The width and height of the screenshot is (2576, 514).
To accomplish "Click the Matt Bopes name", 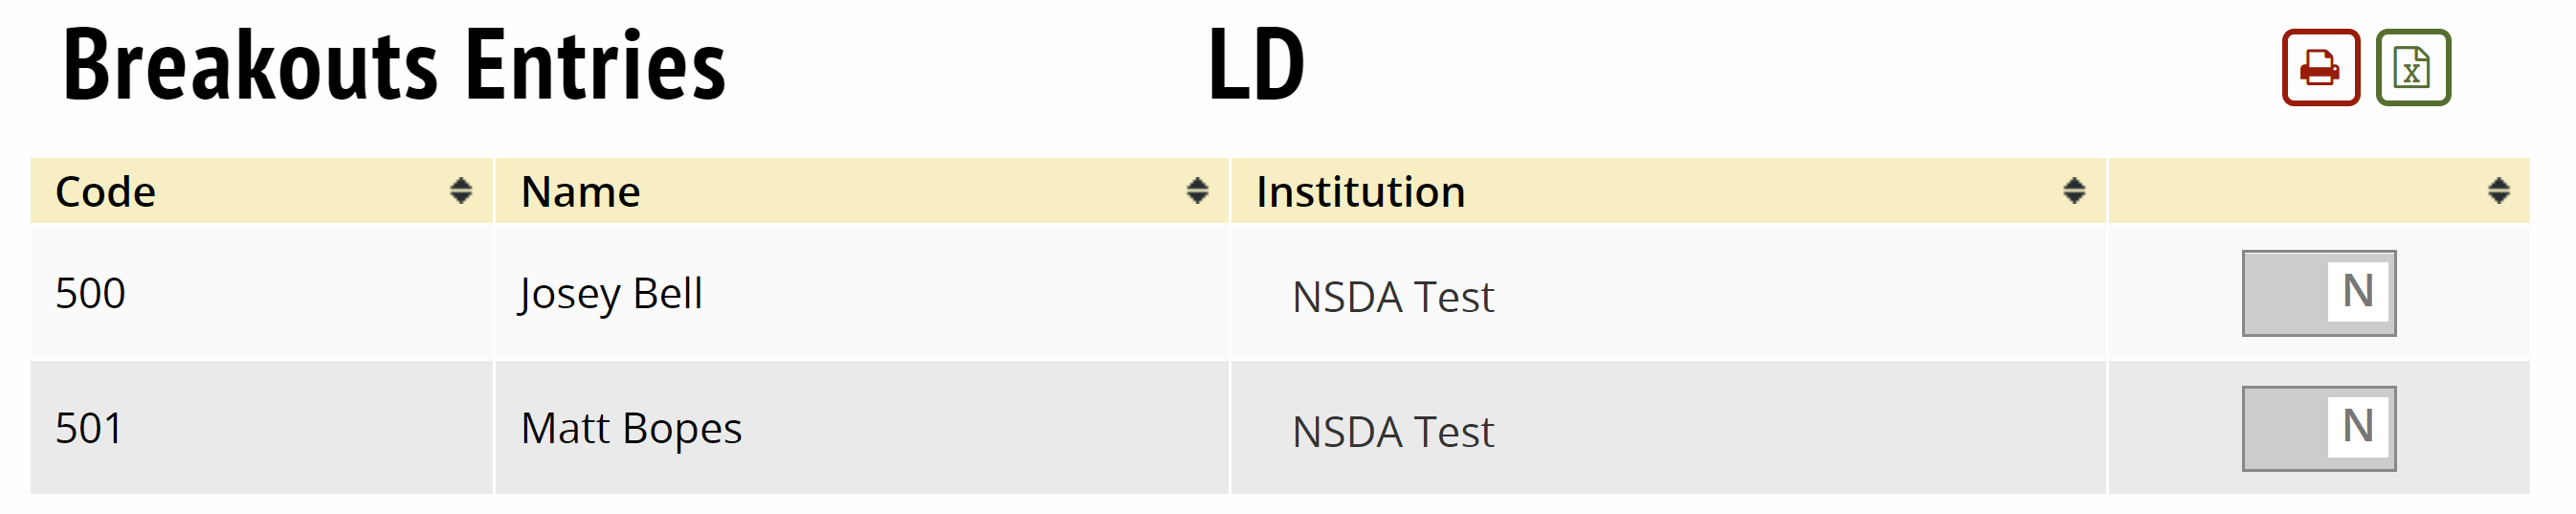I will pos(631,429).
